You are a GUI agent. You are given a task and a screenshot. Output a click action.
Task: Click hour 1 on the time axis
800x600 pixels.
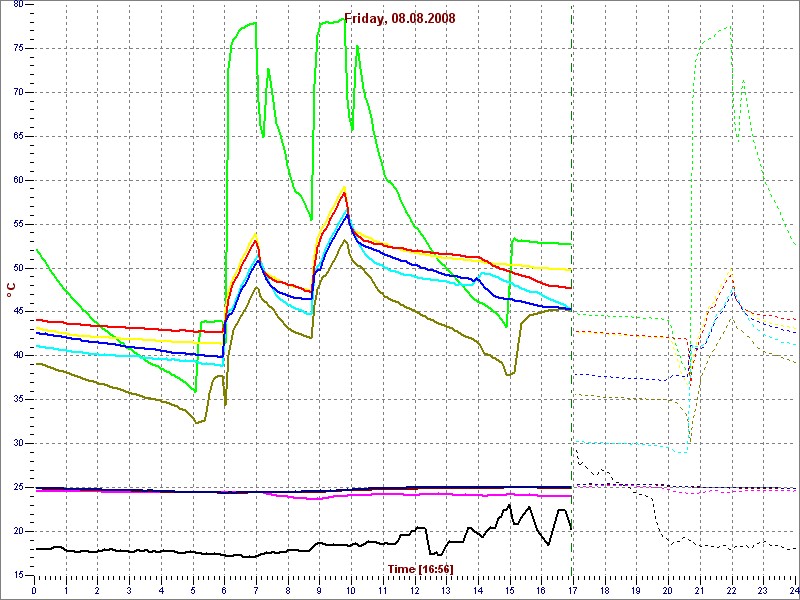[66, 588]
